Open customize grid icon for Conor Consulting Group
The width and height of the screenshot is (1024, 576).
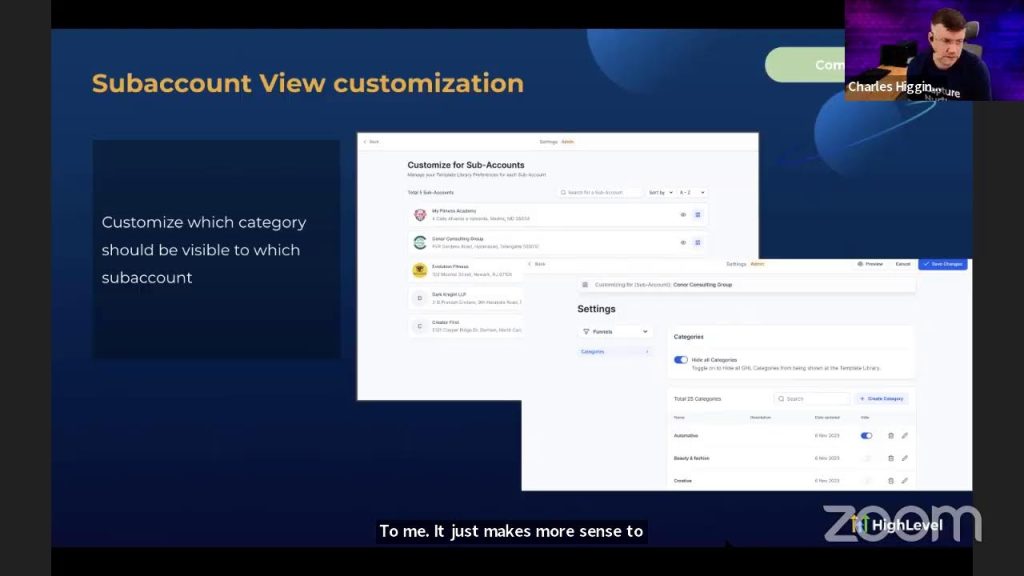point(697,243)
